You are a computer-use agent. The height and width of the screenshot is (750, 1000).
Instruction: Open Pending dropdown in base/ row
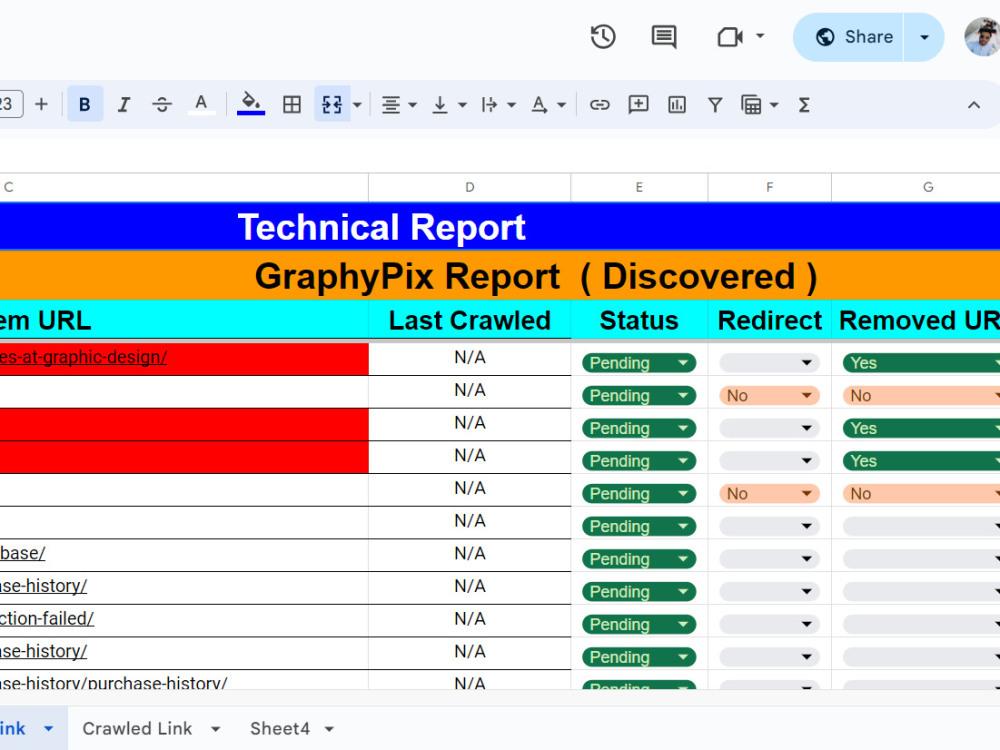pyautogui.click(x=638, y=559)
